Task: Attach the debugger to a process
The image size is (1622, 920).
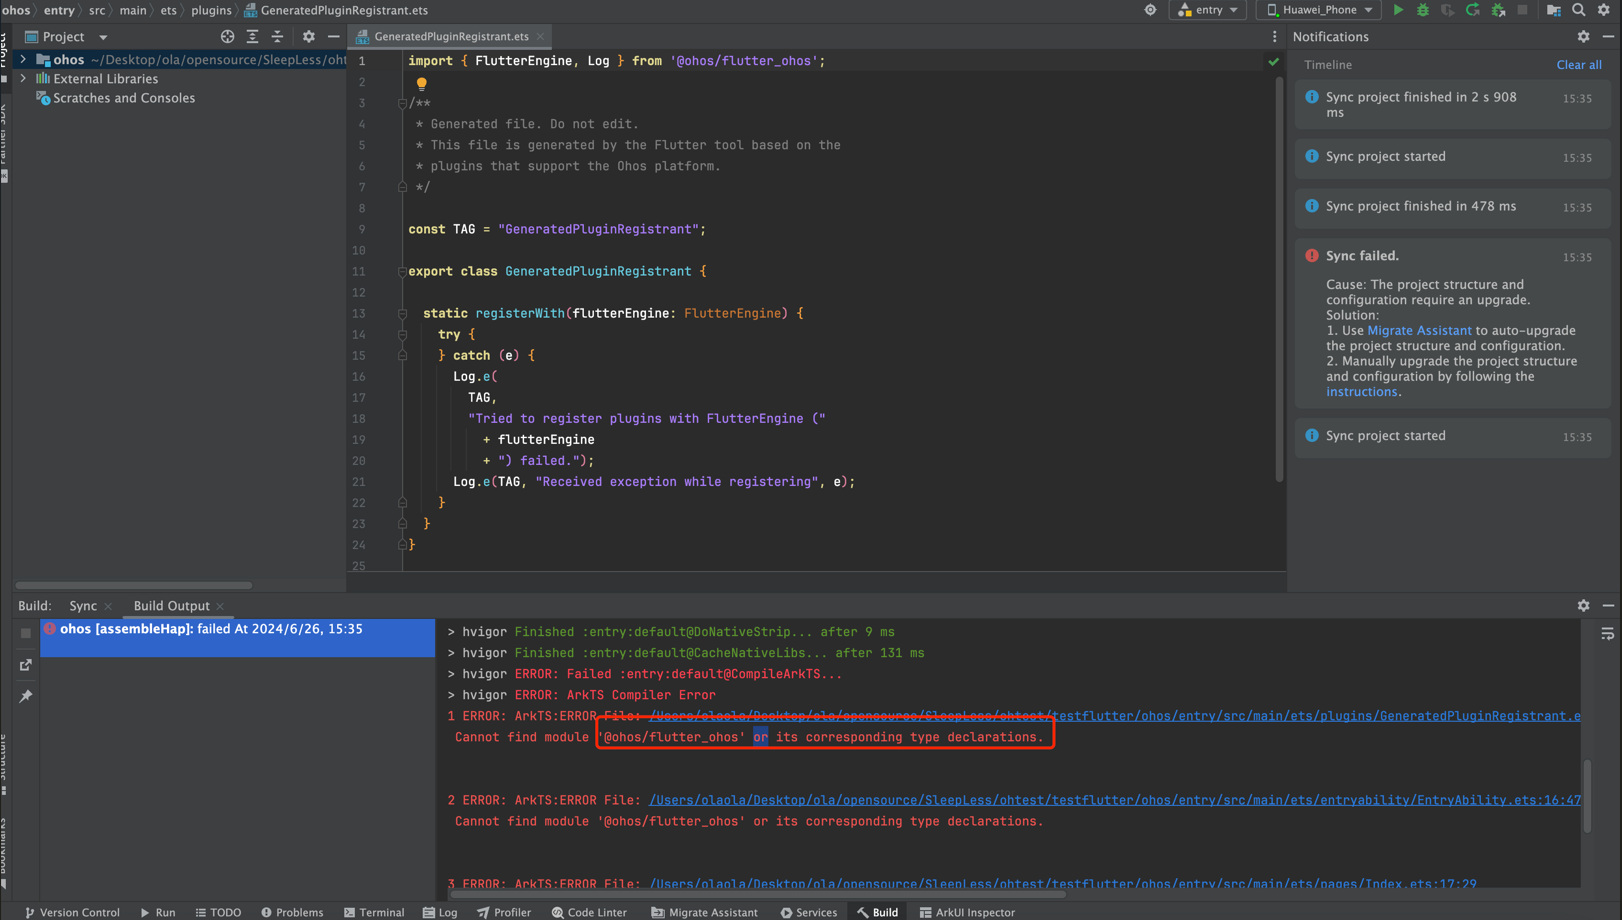Action: pos(1498,10)
